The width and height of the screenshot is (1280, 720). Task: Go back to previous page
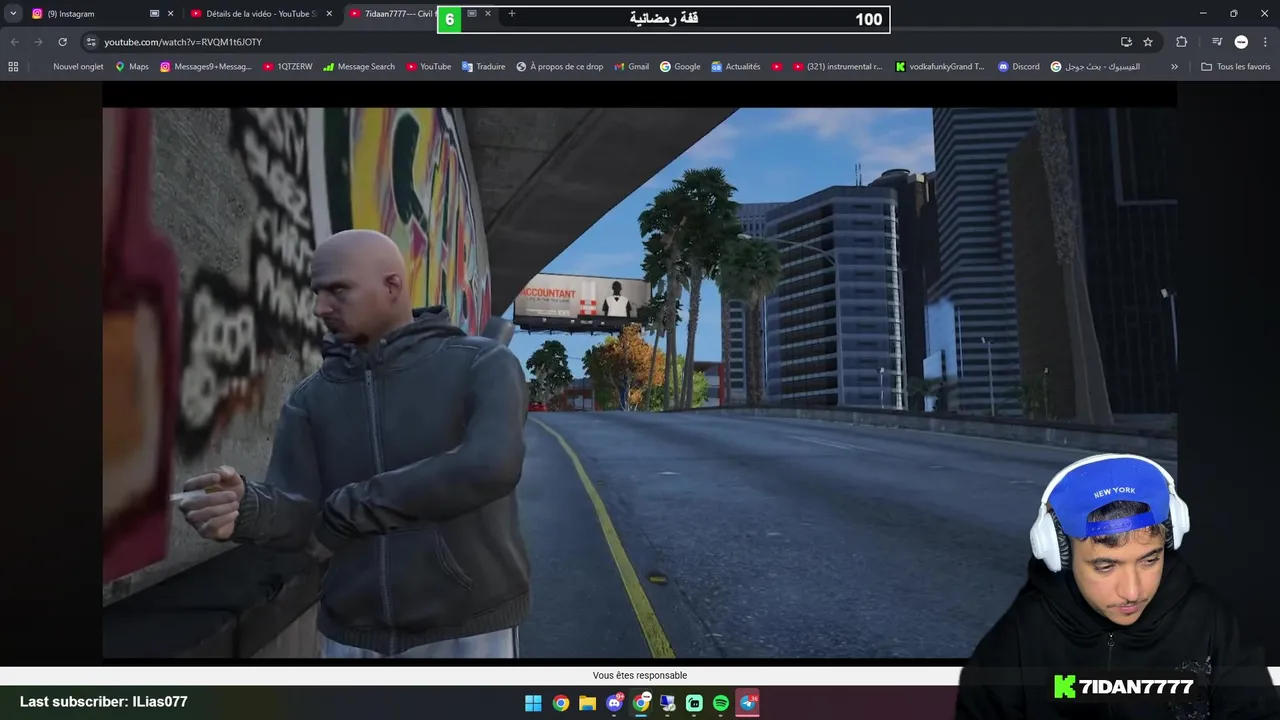click(14, 42)
